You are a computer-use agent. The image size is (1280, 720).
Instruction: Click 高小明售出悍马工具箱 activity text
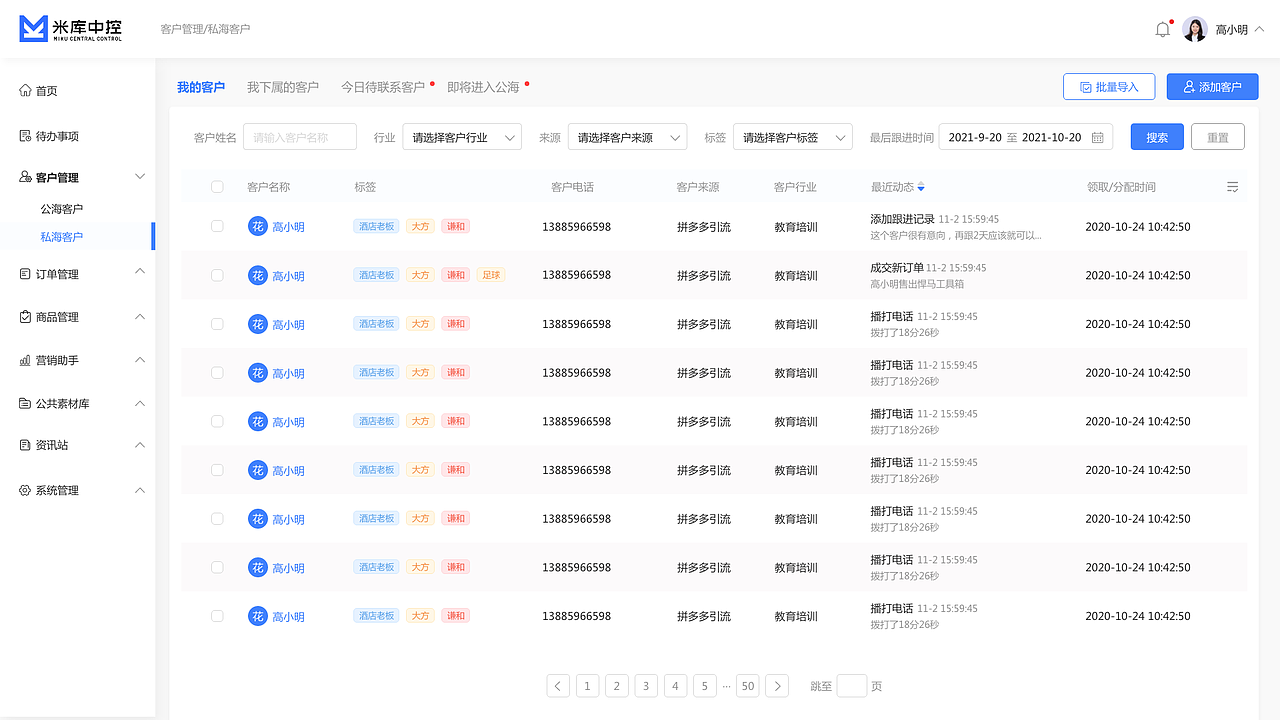(917, 284)
